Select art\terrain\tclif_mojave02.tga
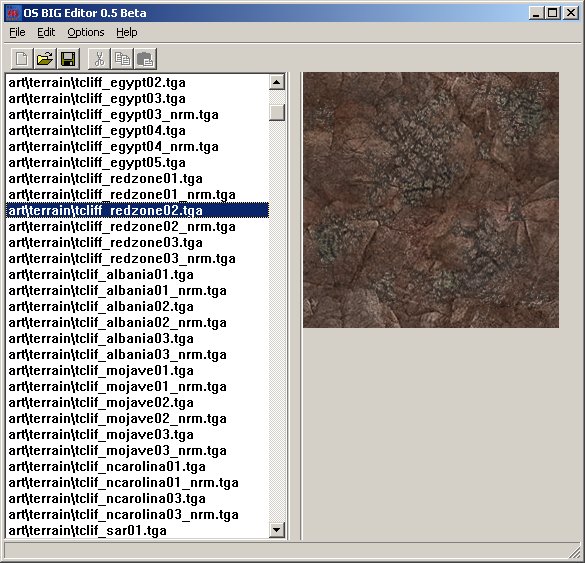The image size is (585, 563). point(137,403)
